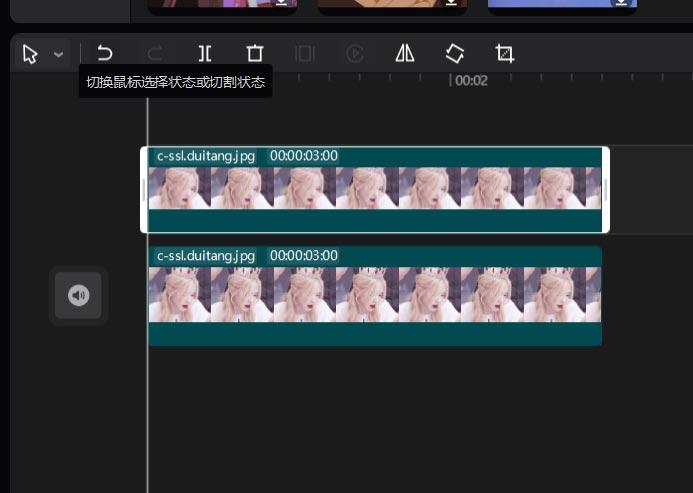
Task: Apply mirror flip to clip
Action: (x=405, y=54)
